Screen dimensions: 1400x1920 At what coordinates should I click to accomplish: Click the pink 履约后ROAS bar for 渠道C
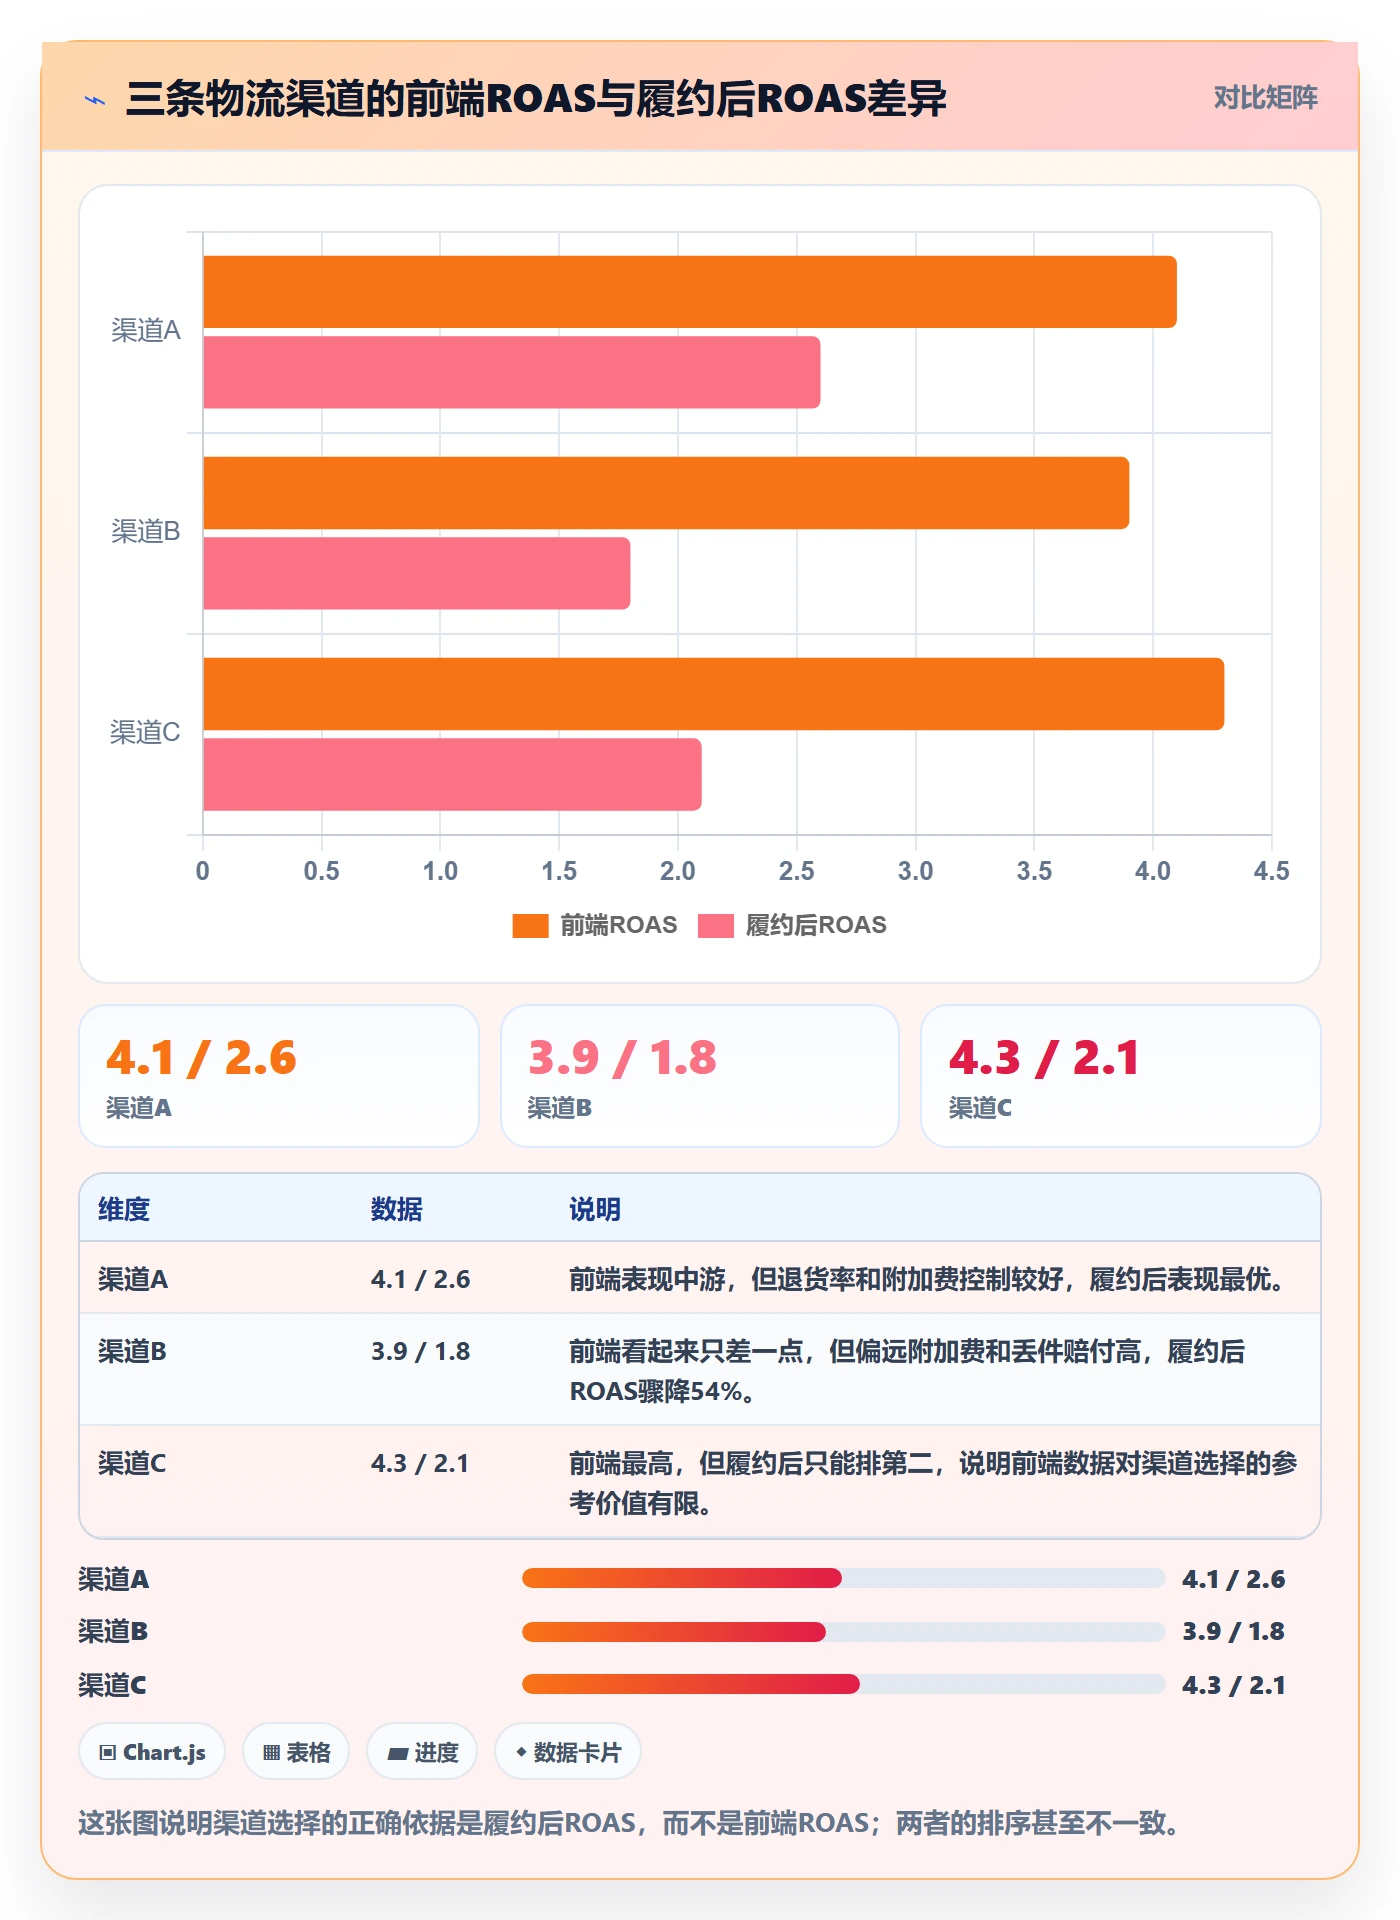point(452,774)
